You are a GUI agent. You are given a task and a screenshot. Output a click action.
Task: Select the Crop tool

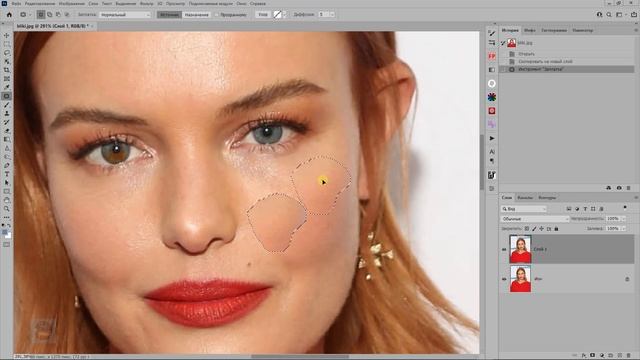(7, 70)
